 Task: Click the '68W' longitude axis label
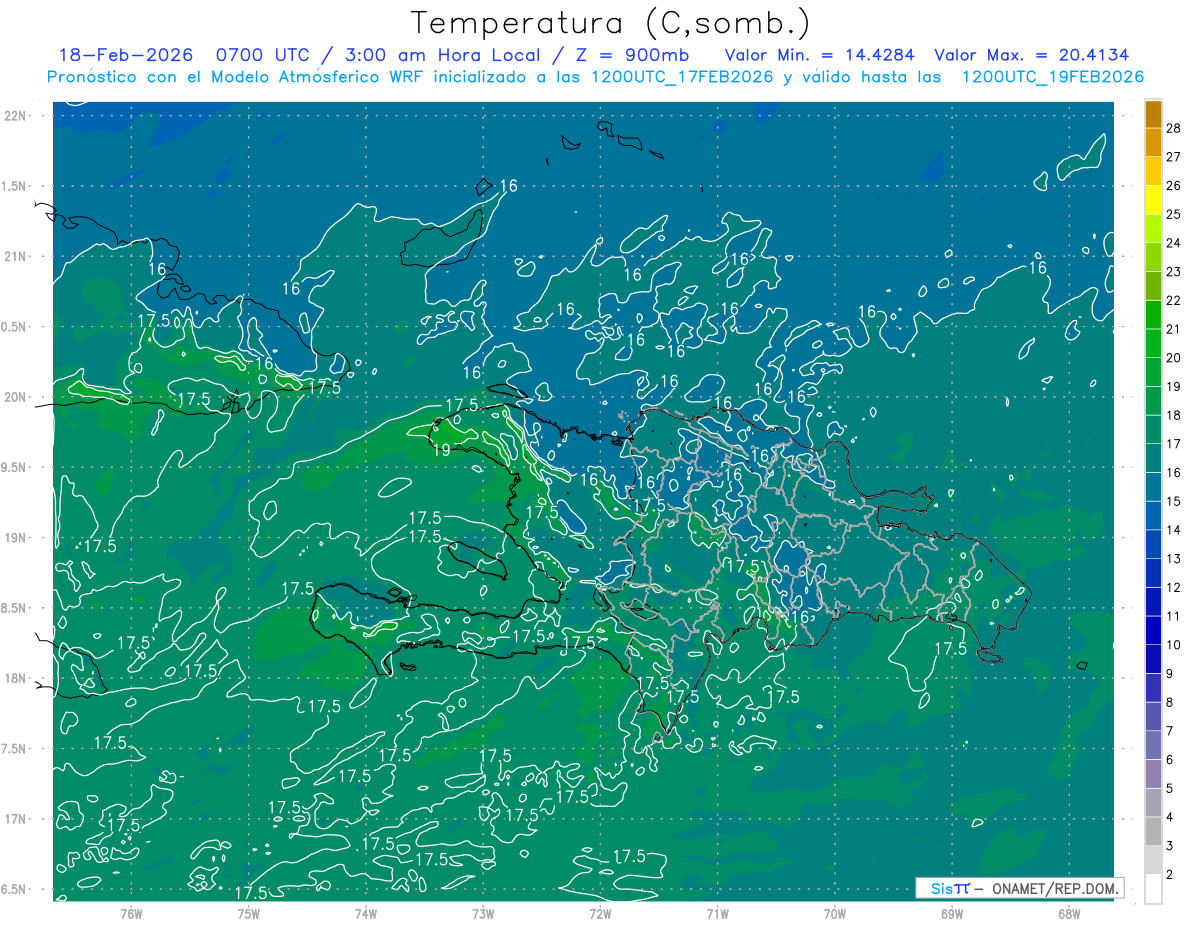[1069, 913]
